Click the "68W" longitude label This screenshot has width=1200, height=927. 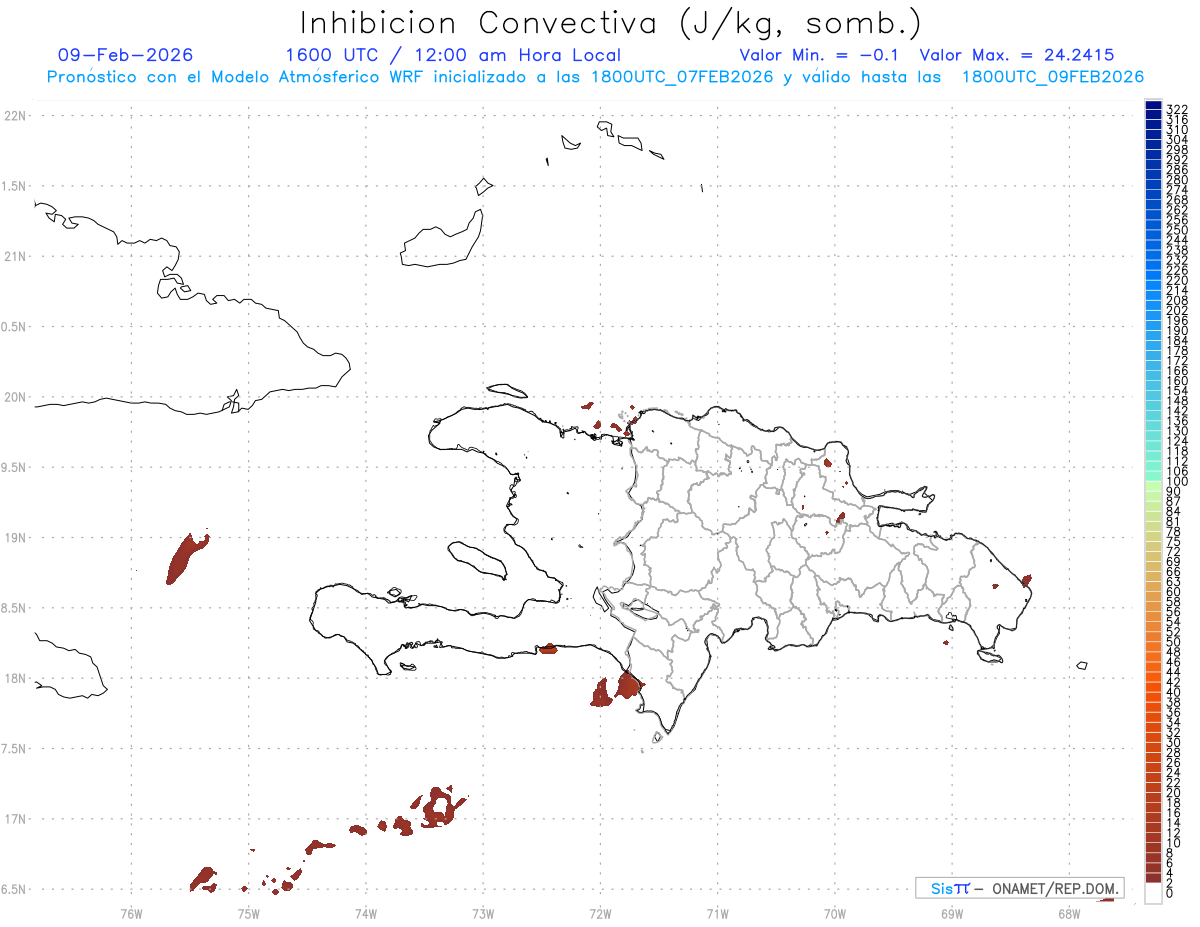(x=1069, y=913)
